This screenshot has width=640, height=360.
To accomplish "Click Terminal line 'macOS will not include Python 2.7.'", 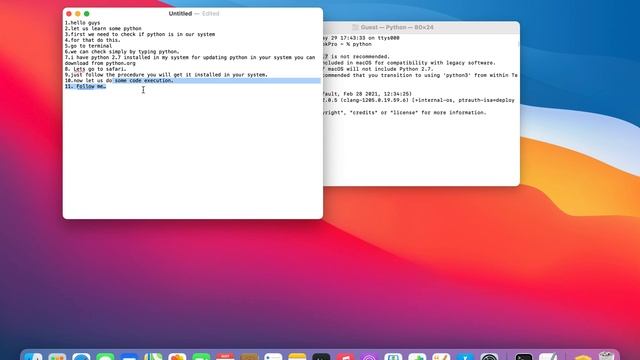I will [x=378, y=69].
